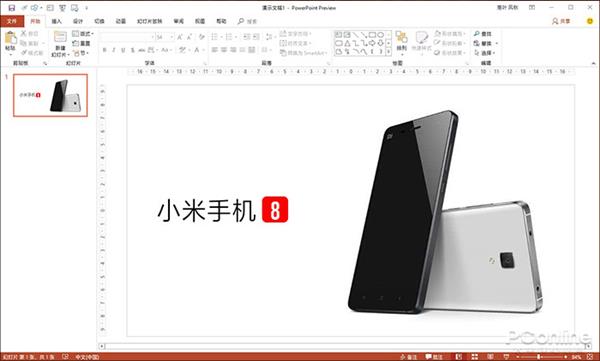Screen dimensions: 600x361
Task: Toggle Italic formatting
Action: click(x=114, y=50)
